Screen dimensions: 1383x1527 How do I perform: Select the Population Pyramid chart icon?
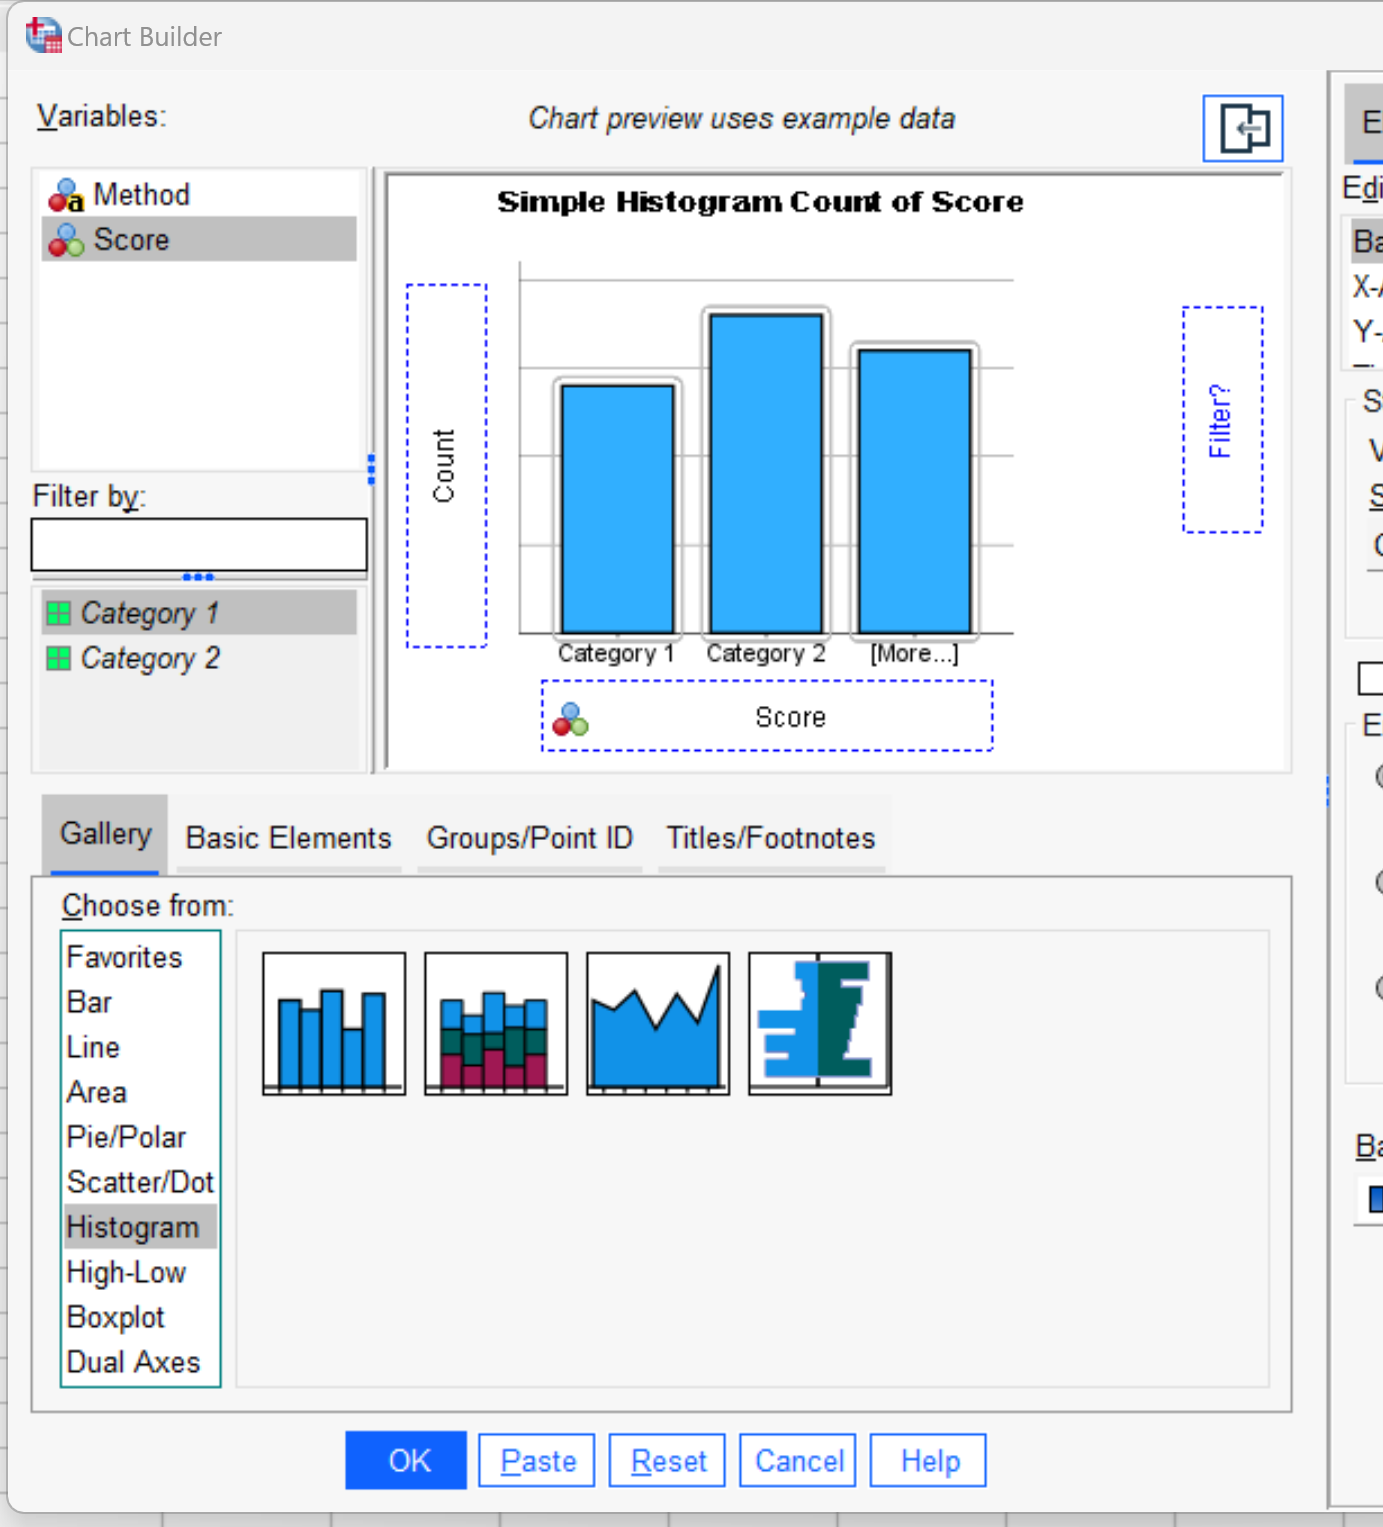[818, 1023]
